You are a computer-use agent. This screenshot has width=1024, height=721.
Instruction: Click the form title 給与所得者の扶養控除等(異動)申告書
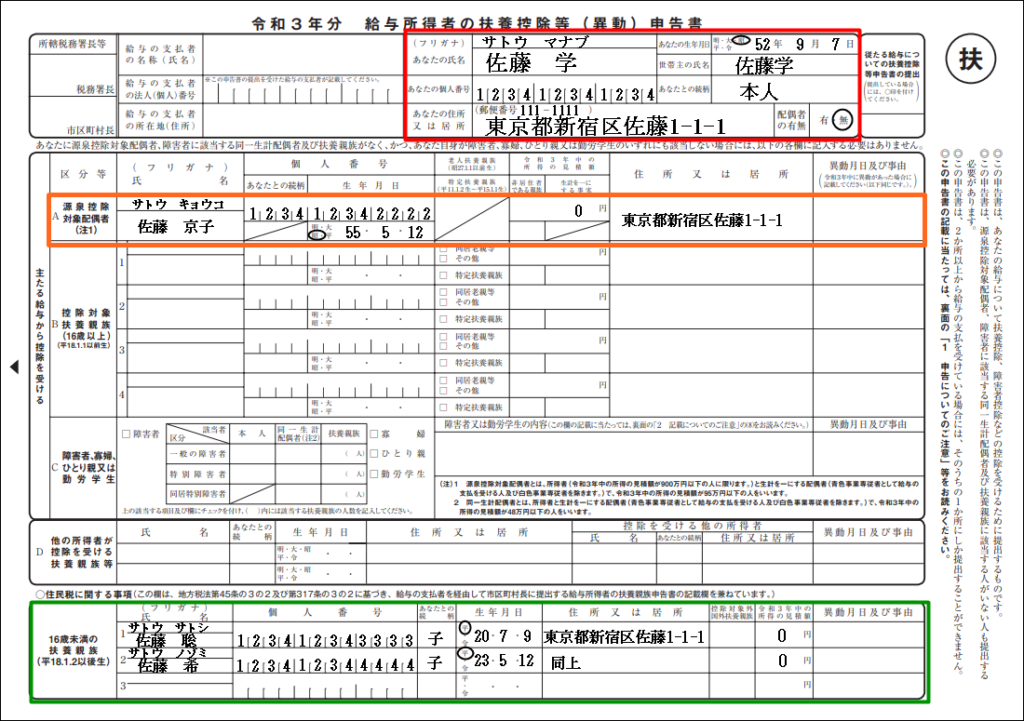pyautogui.click(x=533, y=24)
